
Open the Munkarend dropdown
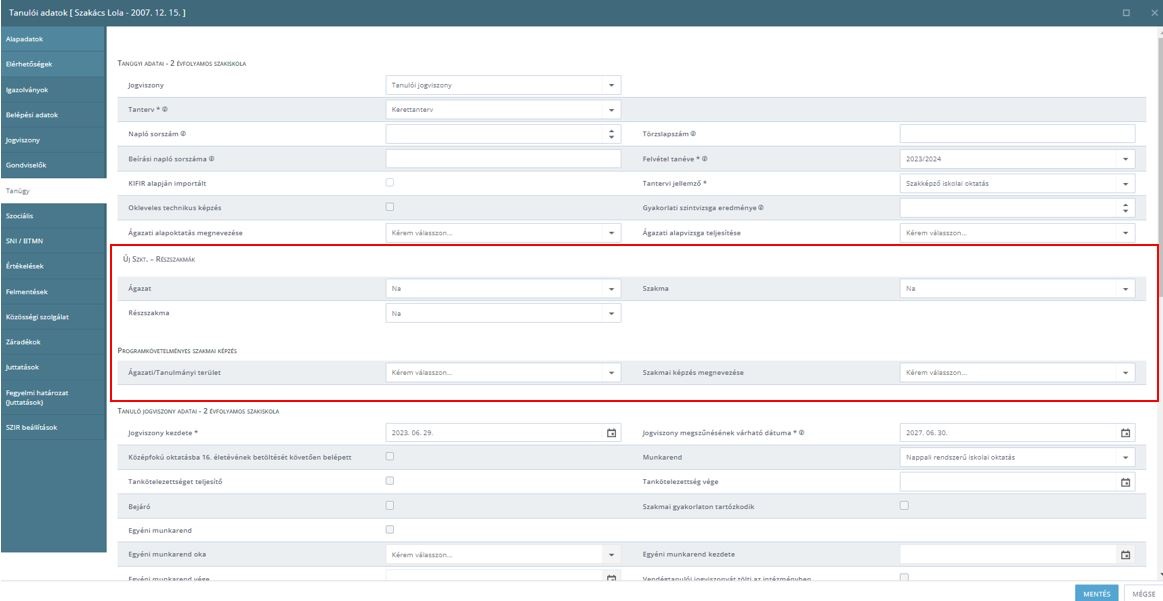tap(1017, 457)
